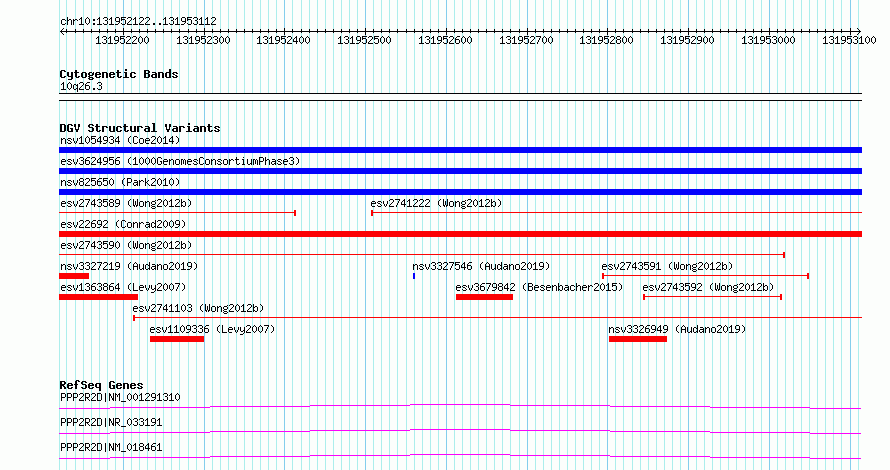Open nsv3327219 (Audano2019) label
The image size is (890, 470).
click(x=129, y=266)
